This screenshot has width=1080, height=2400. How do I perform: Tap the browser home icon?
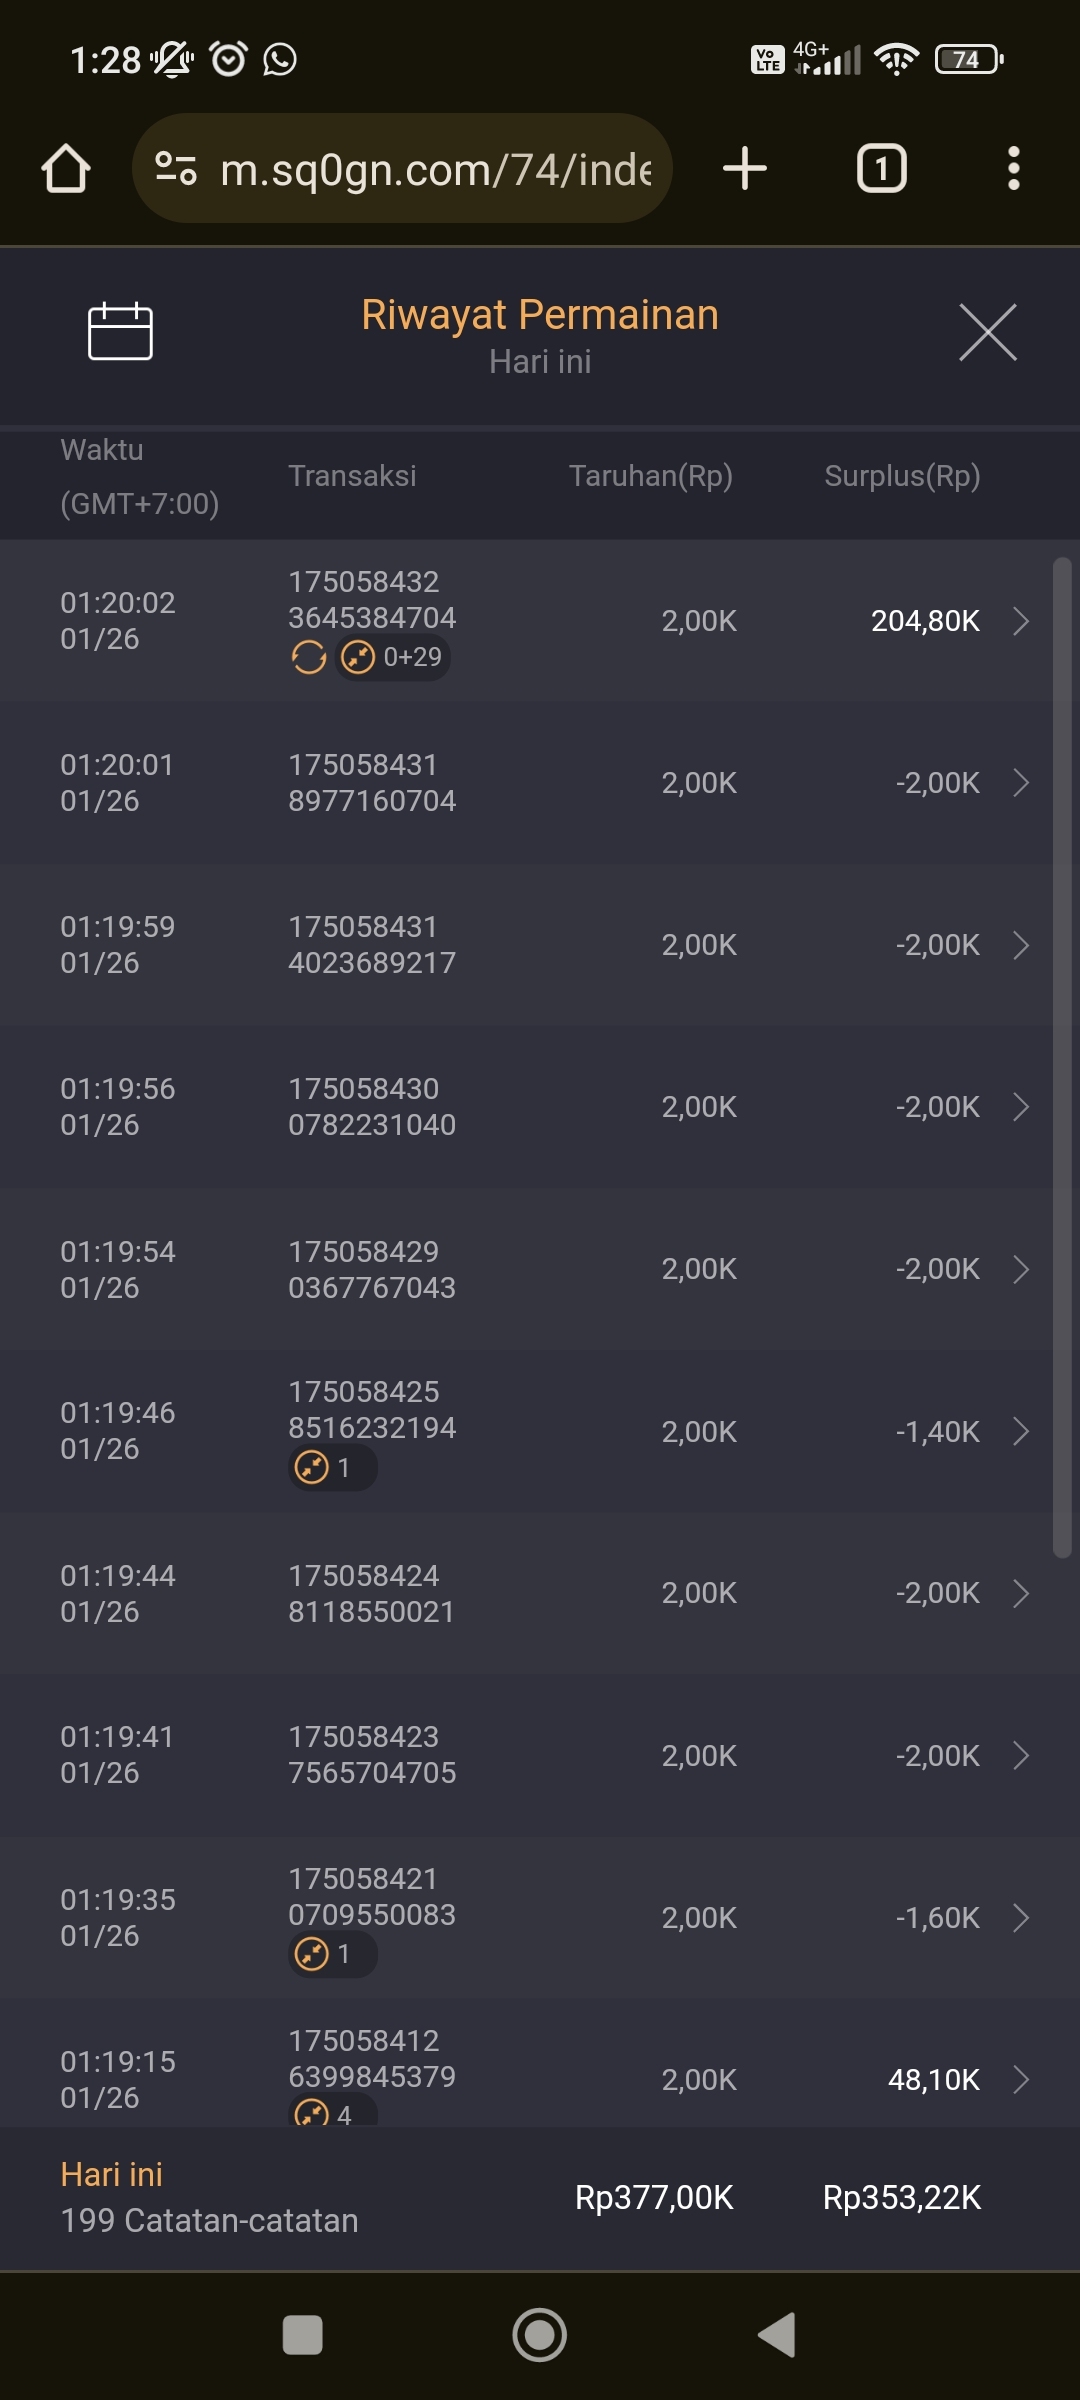point(66,168)
